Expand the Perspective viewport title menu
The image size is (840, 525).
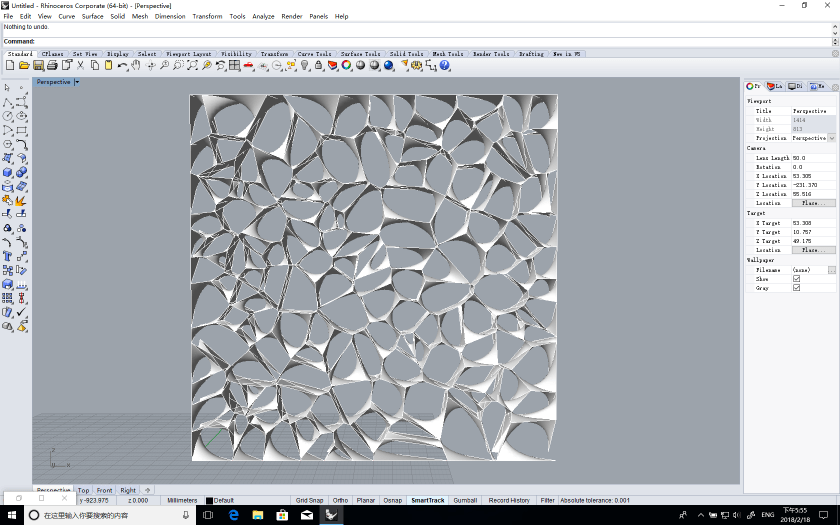77,82
